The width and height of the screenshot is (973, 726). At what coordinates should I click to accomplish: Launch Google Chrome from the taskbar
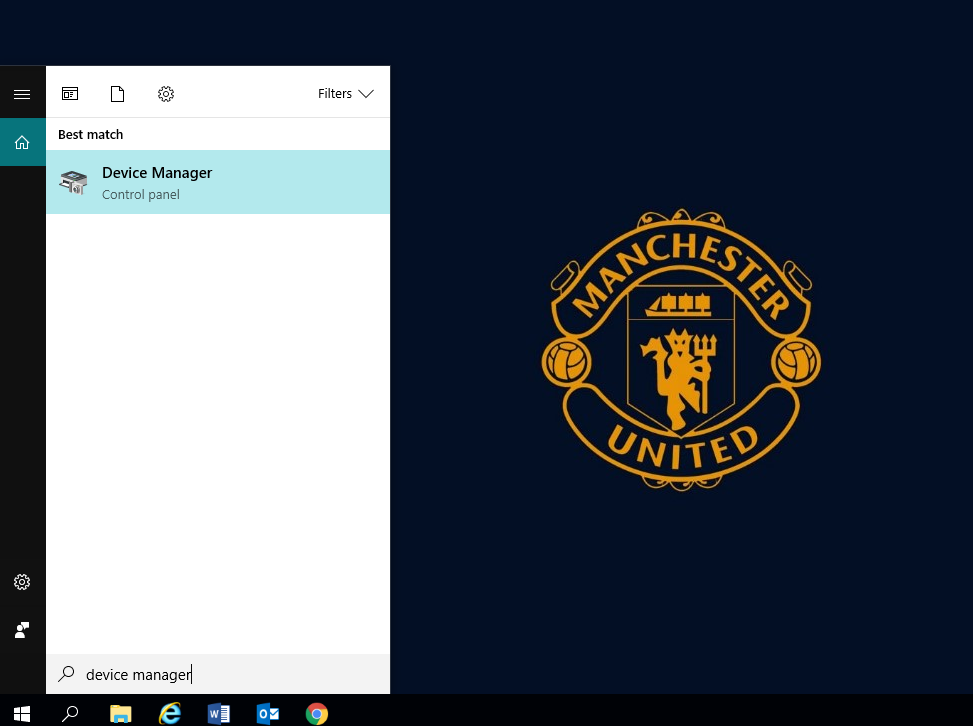(x=316, y=713)
